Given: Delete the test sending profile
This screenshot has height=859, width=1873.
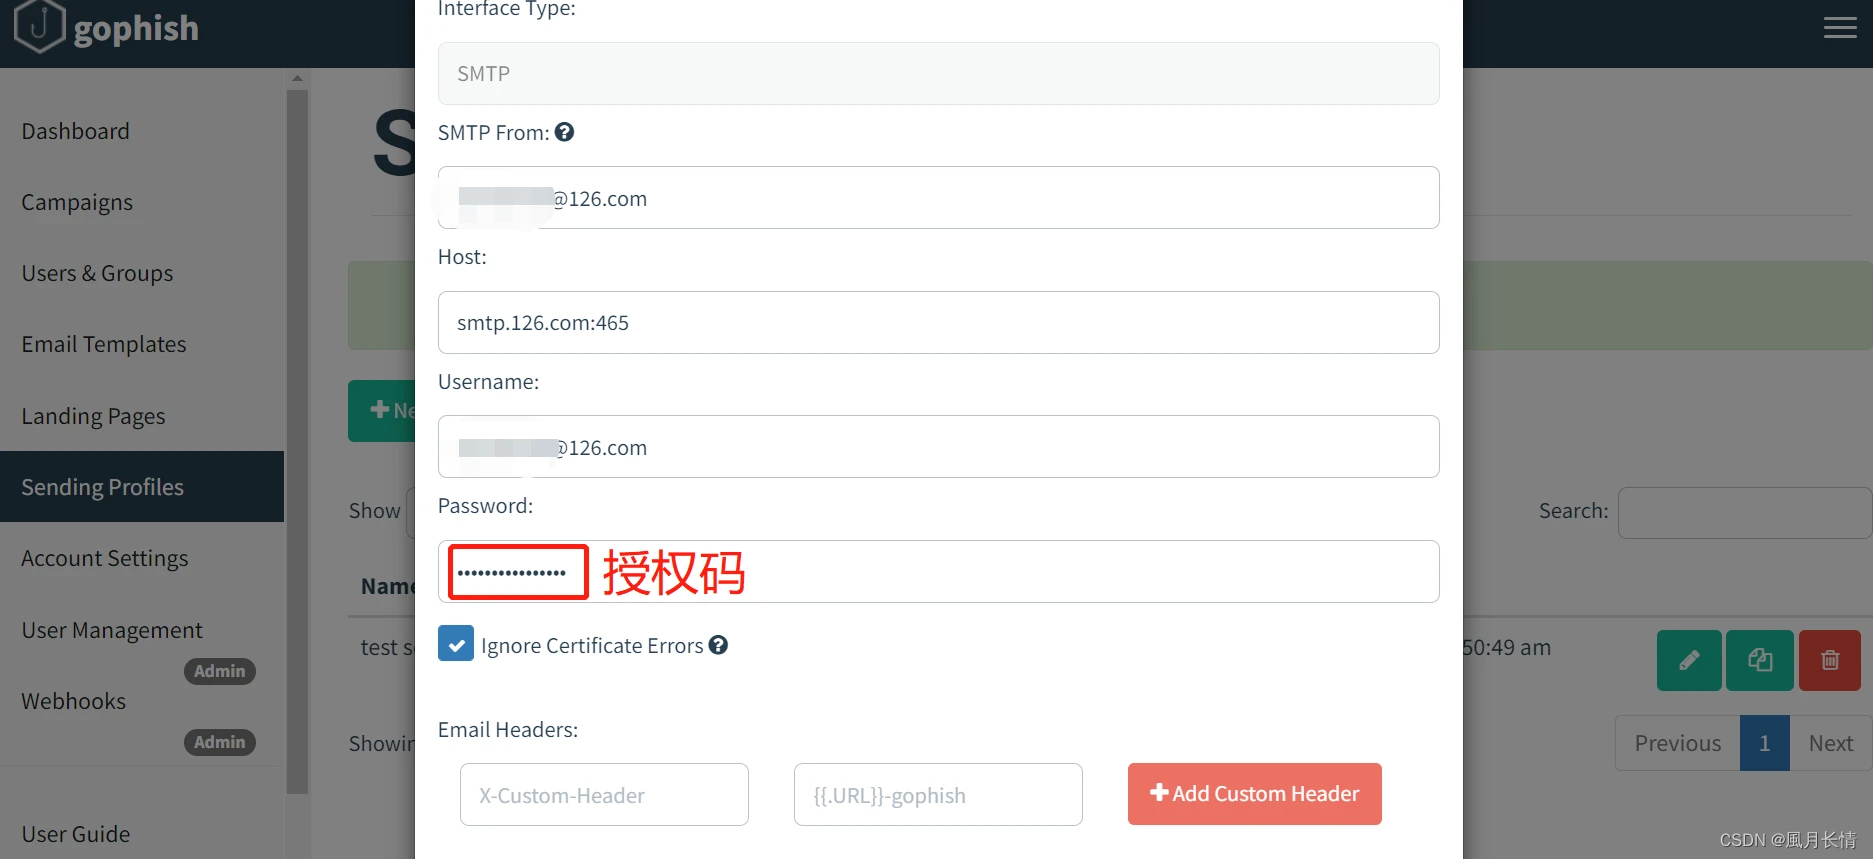Looking at the screenshot, I should click(1830, 660).
